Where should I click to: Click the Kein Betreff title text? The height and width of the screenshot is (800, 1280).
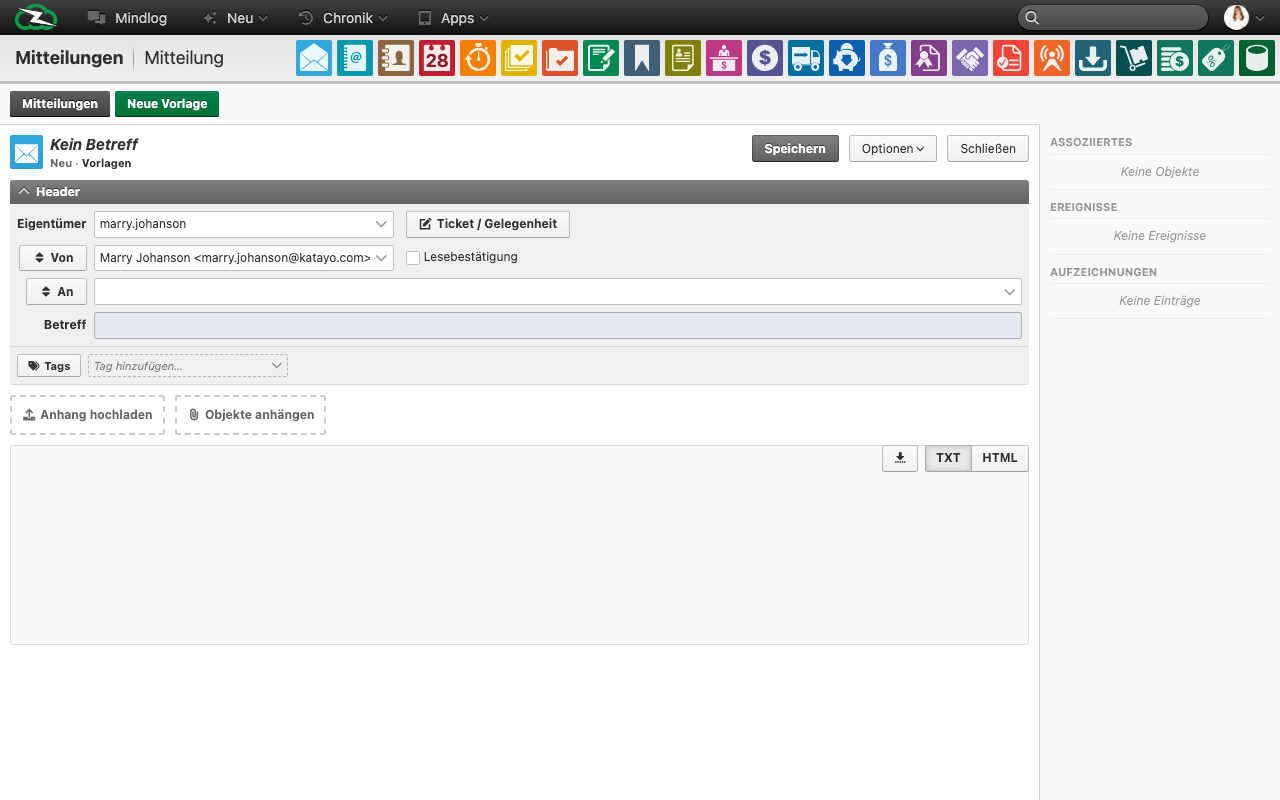[x=94, y=145]
